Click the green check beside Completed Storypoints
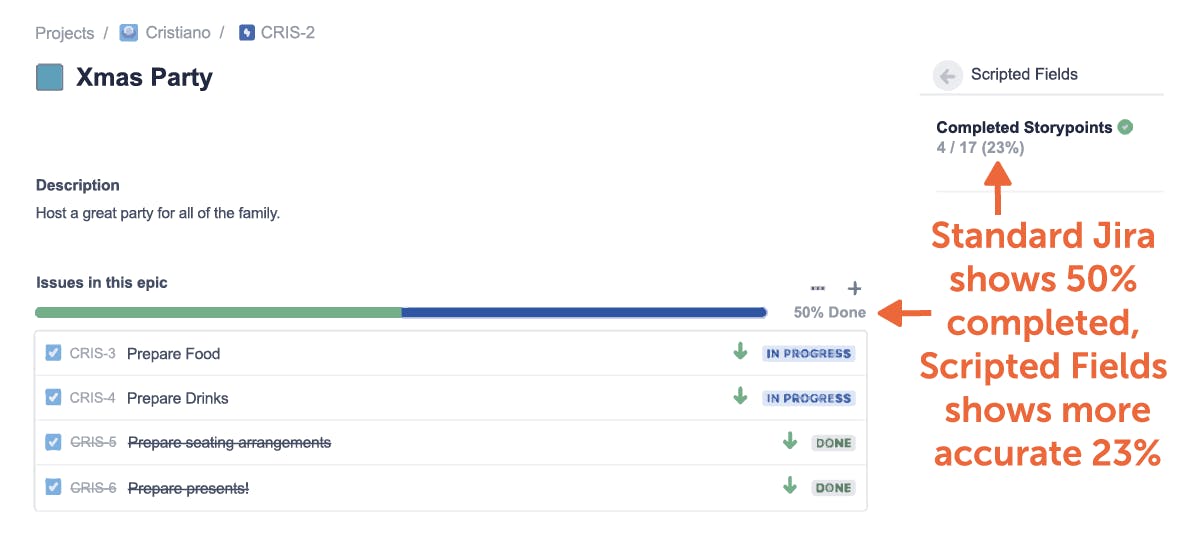The height and width of the screenshot is (536, 1200). 1125,127
